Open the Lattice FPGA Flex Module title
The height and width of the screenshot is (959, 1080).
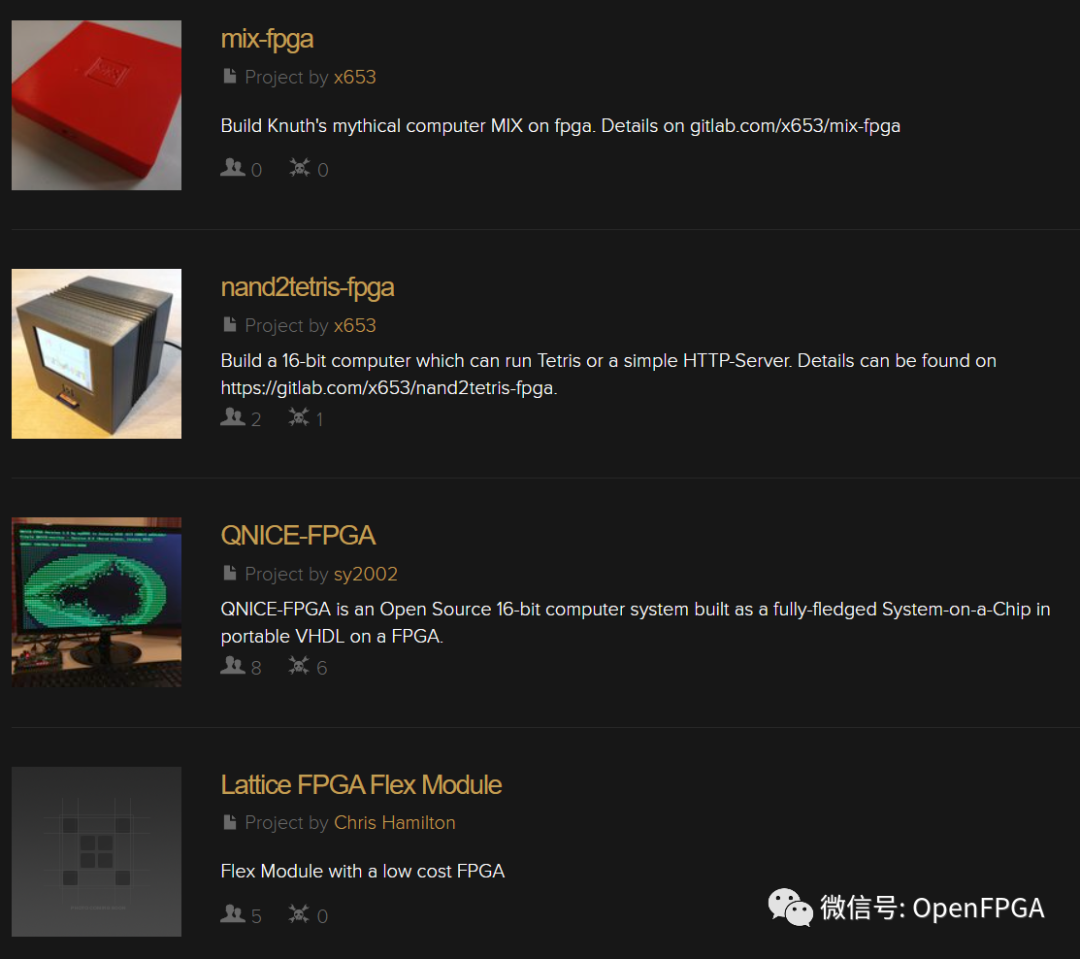pyautogui.click(x=362, y=785)
